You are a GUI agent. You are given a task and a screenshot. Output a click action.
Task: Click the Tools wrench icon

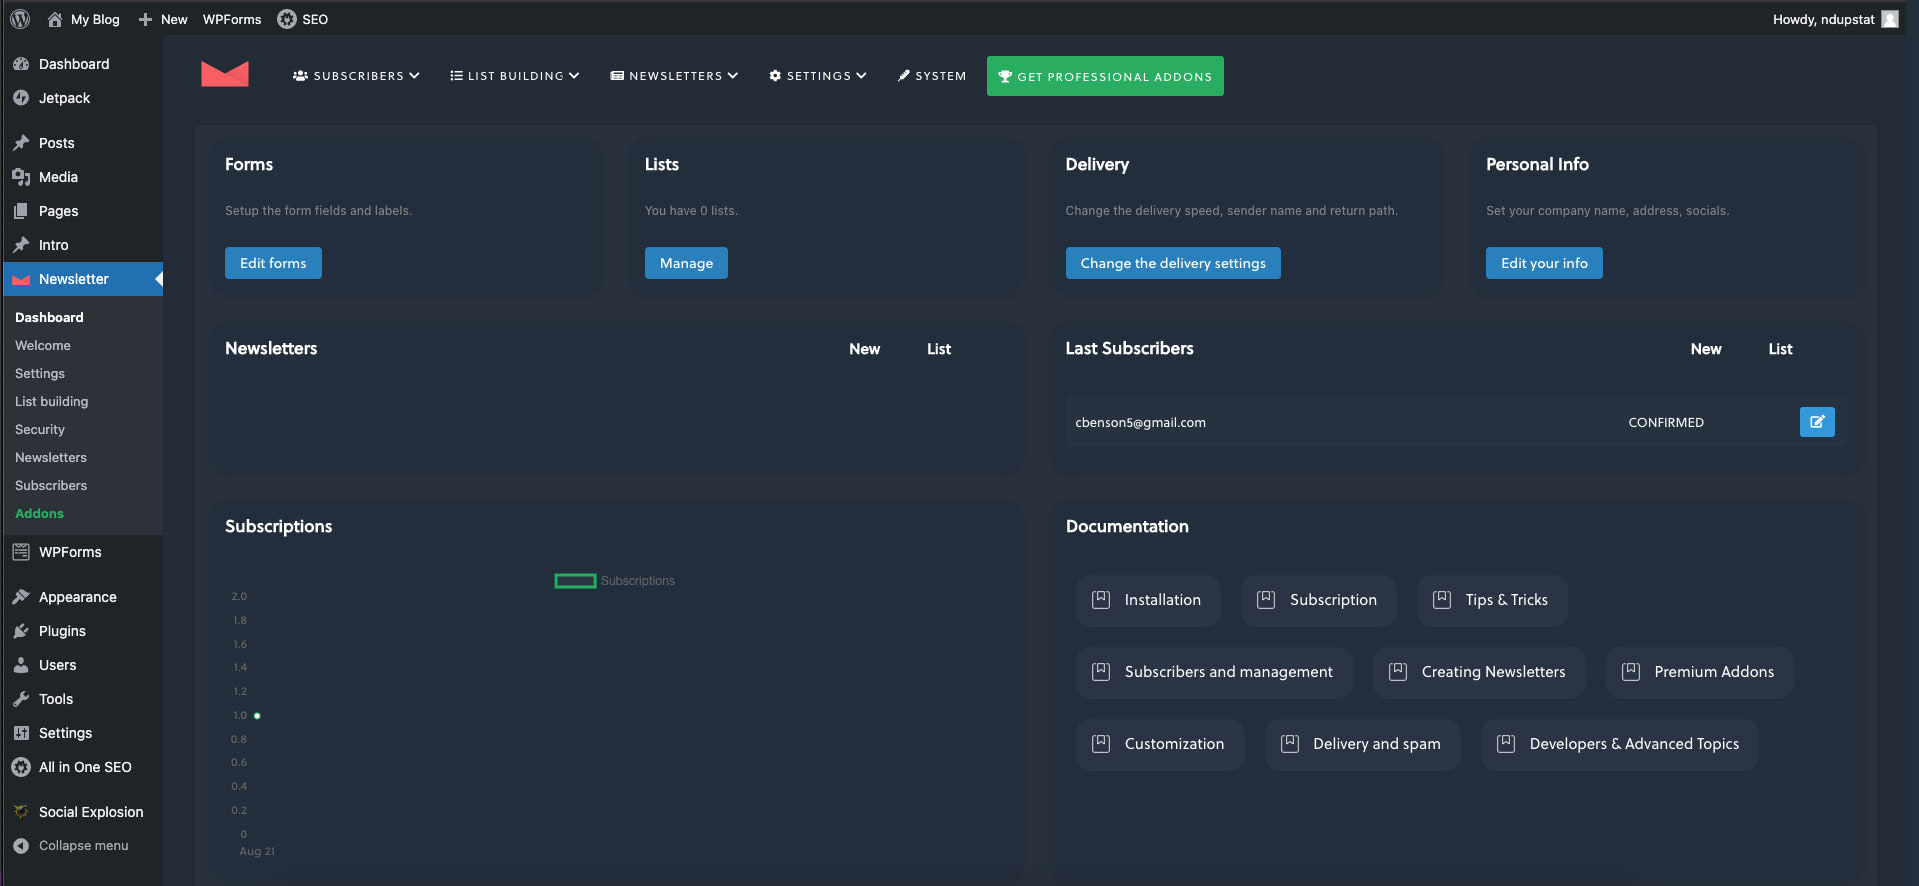point(21,699)
